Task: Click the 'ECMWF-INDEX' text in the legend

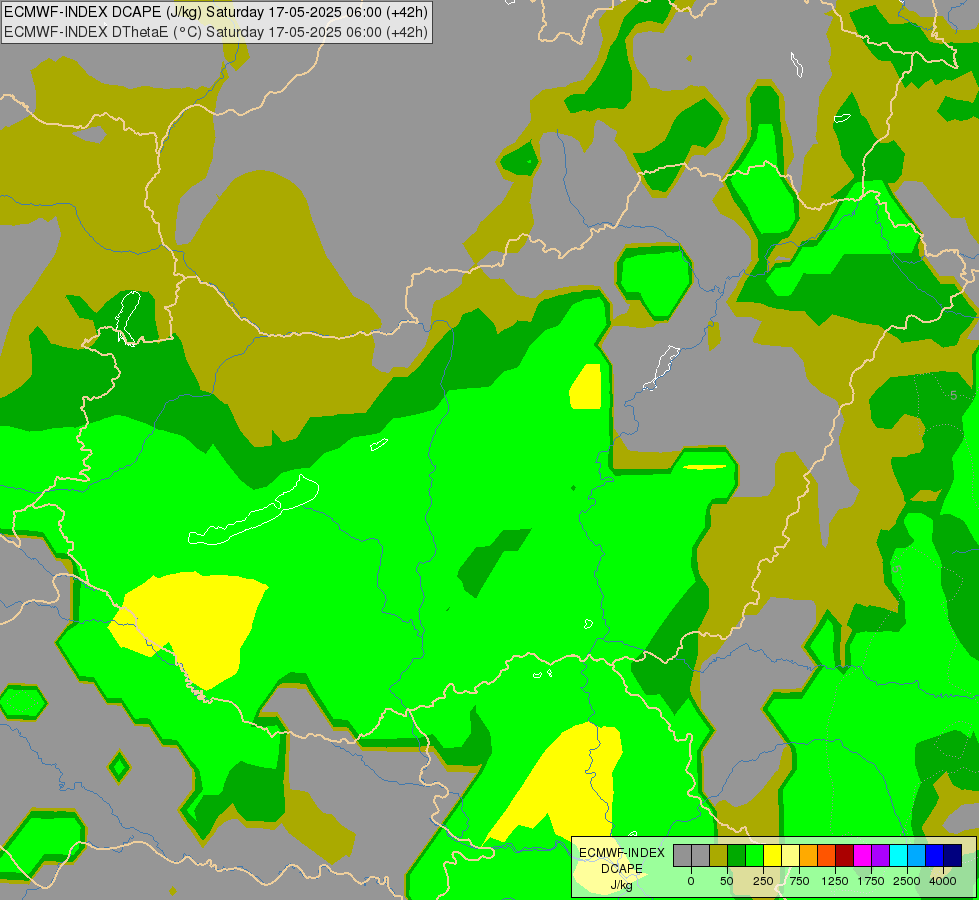Action: coord(622,853)
